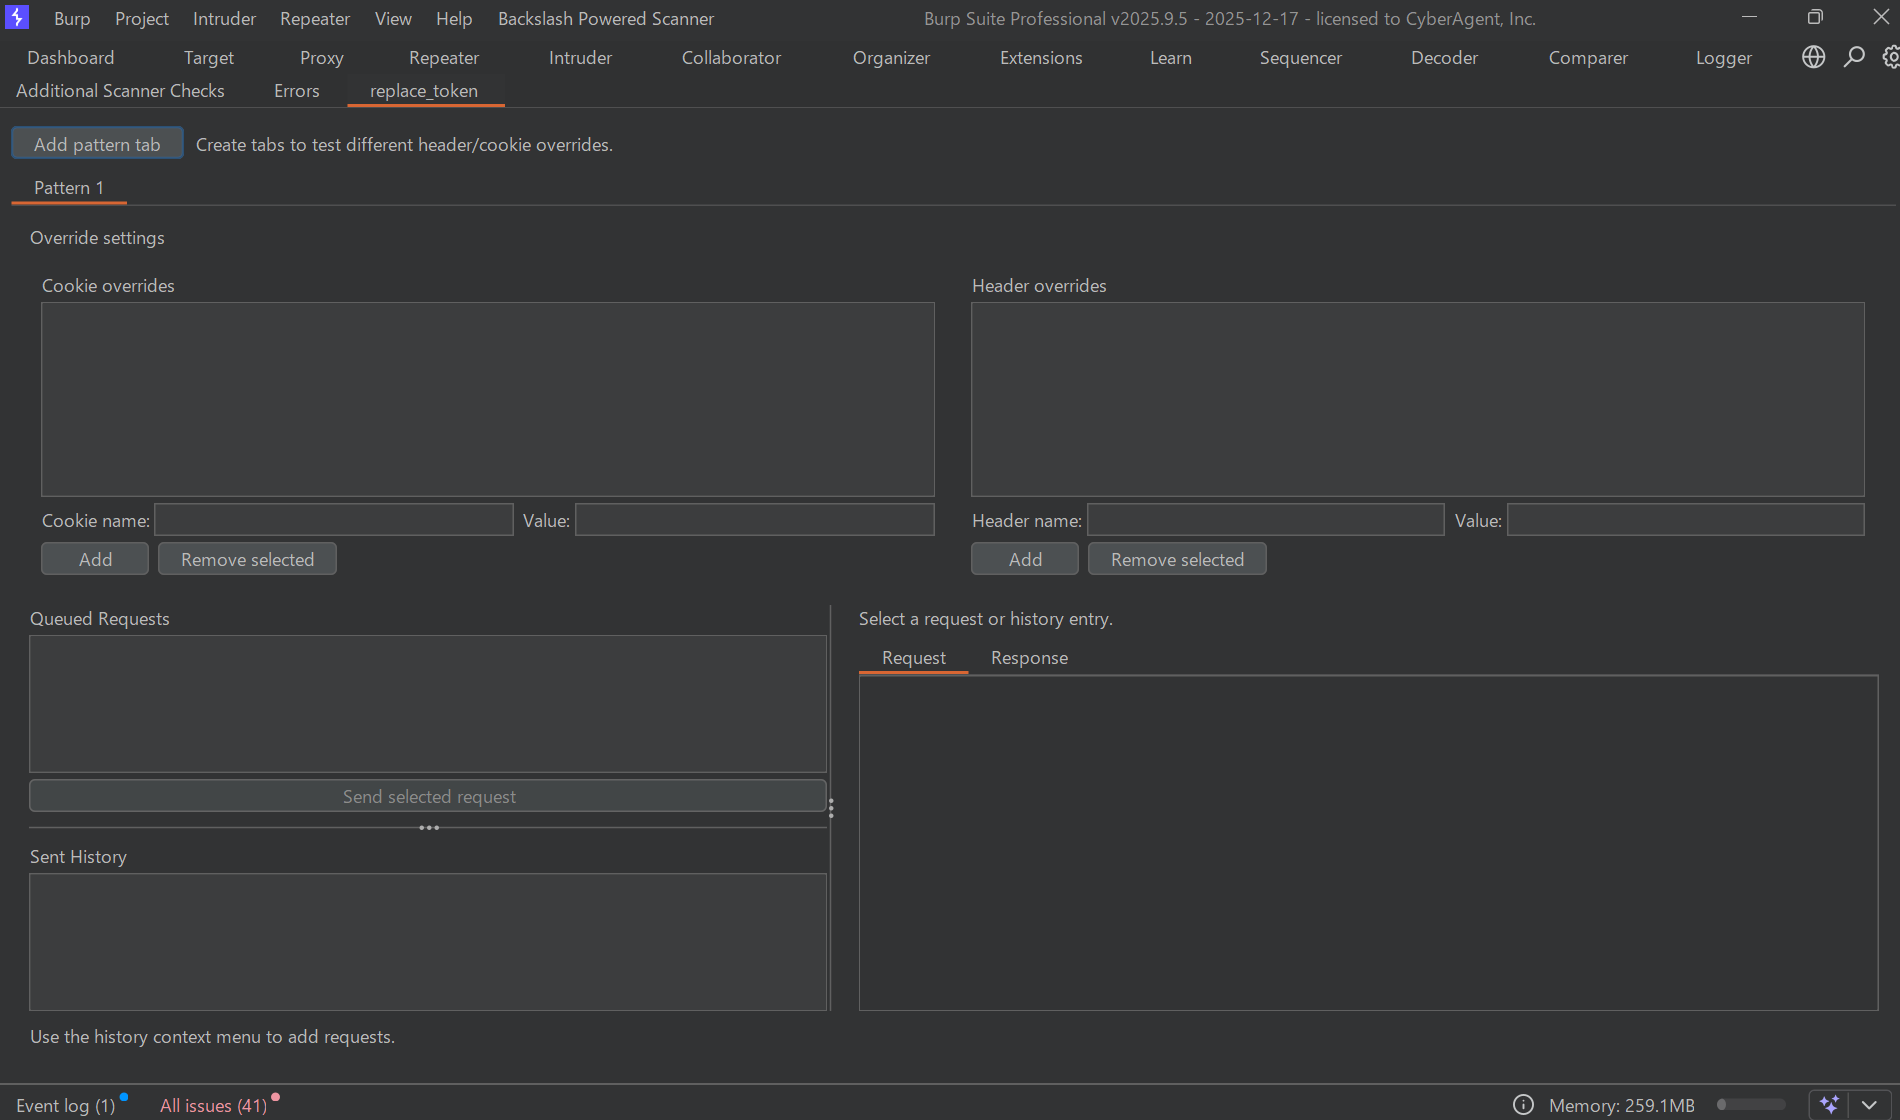Click the Send selected request button
This screenshot has height=1120, width=1900.
(428, 796)
